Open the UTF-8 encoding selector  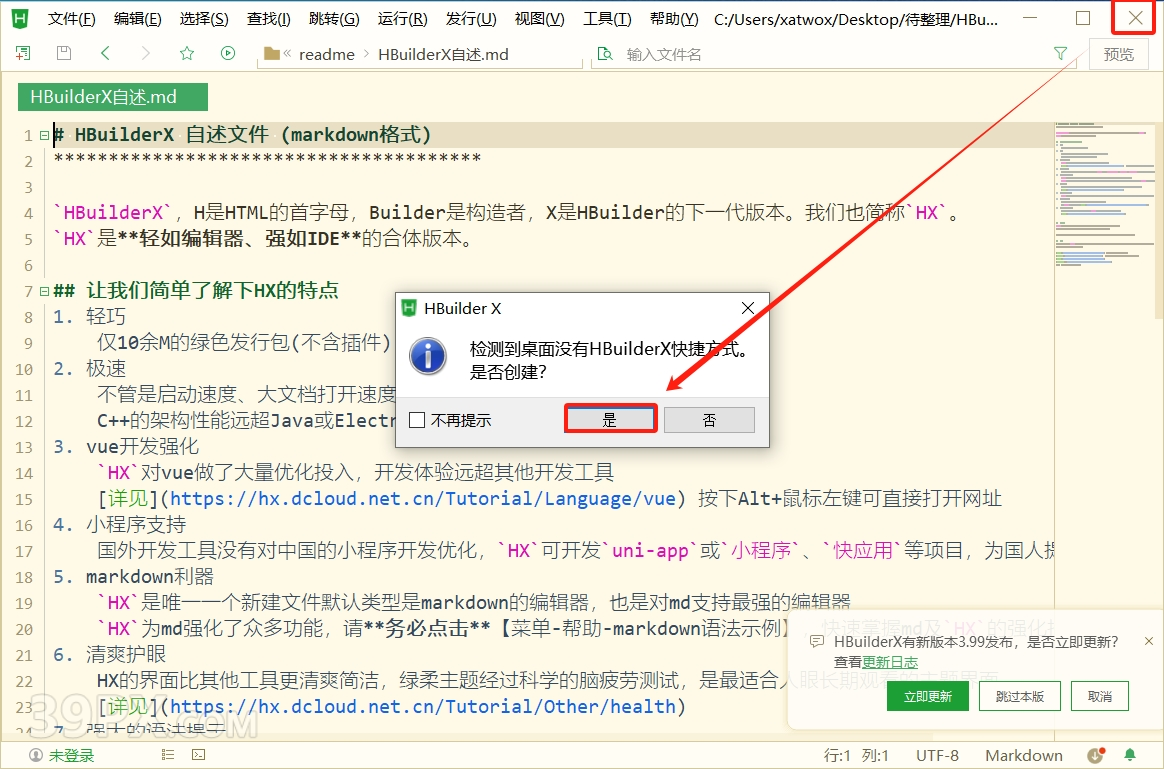(x=937, y=755)
